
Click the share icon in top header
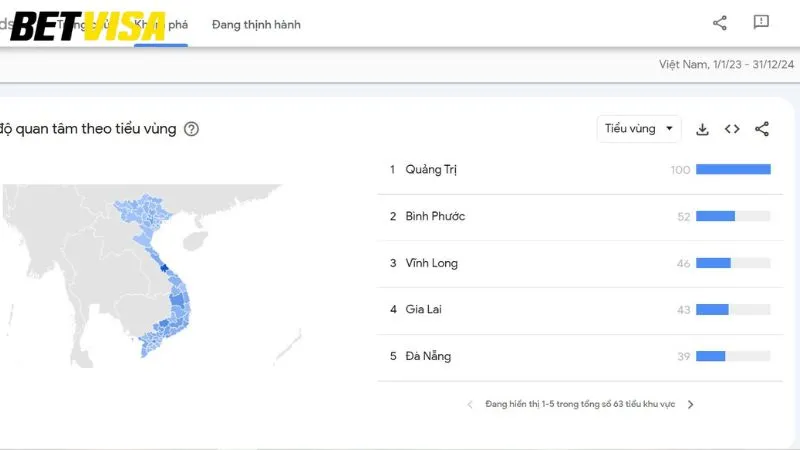[x=720, y=22]
